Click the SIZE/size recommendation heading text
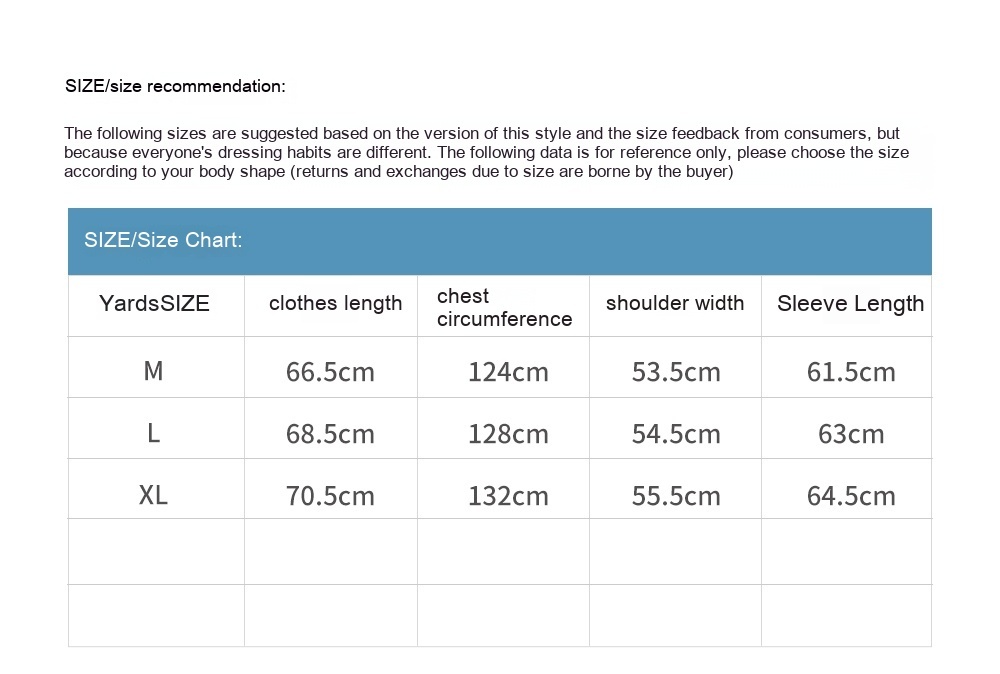This screenshot has height=674, width=1000. click(x=175, y=86)
